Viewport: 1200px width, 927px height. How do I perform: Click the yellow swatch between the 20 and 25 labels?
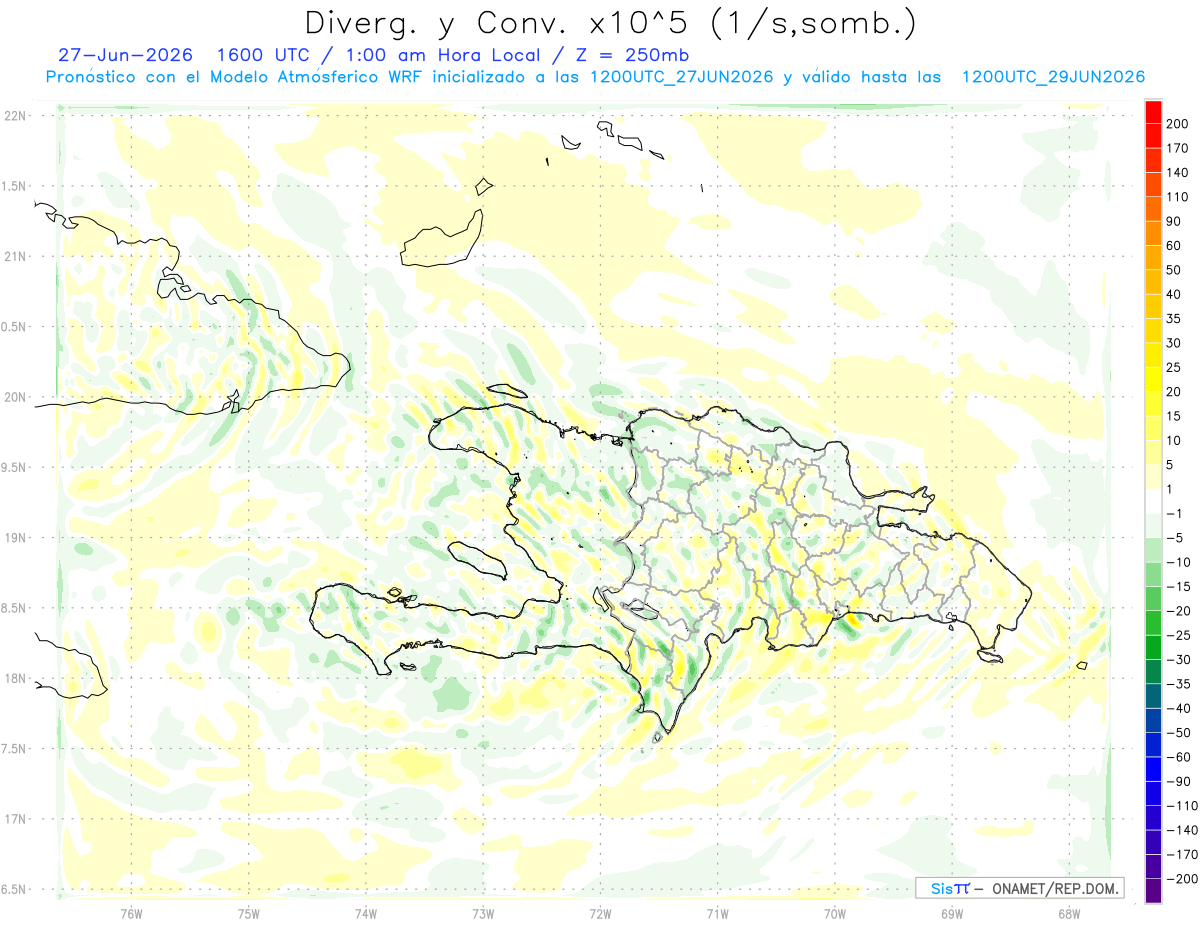tap(1153, 379)
